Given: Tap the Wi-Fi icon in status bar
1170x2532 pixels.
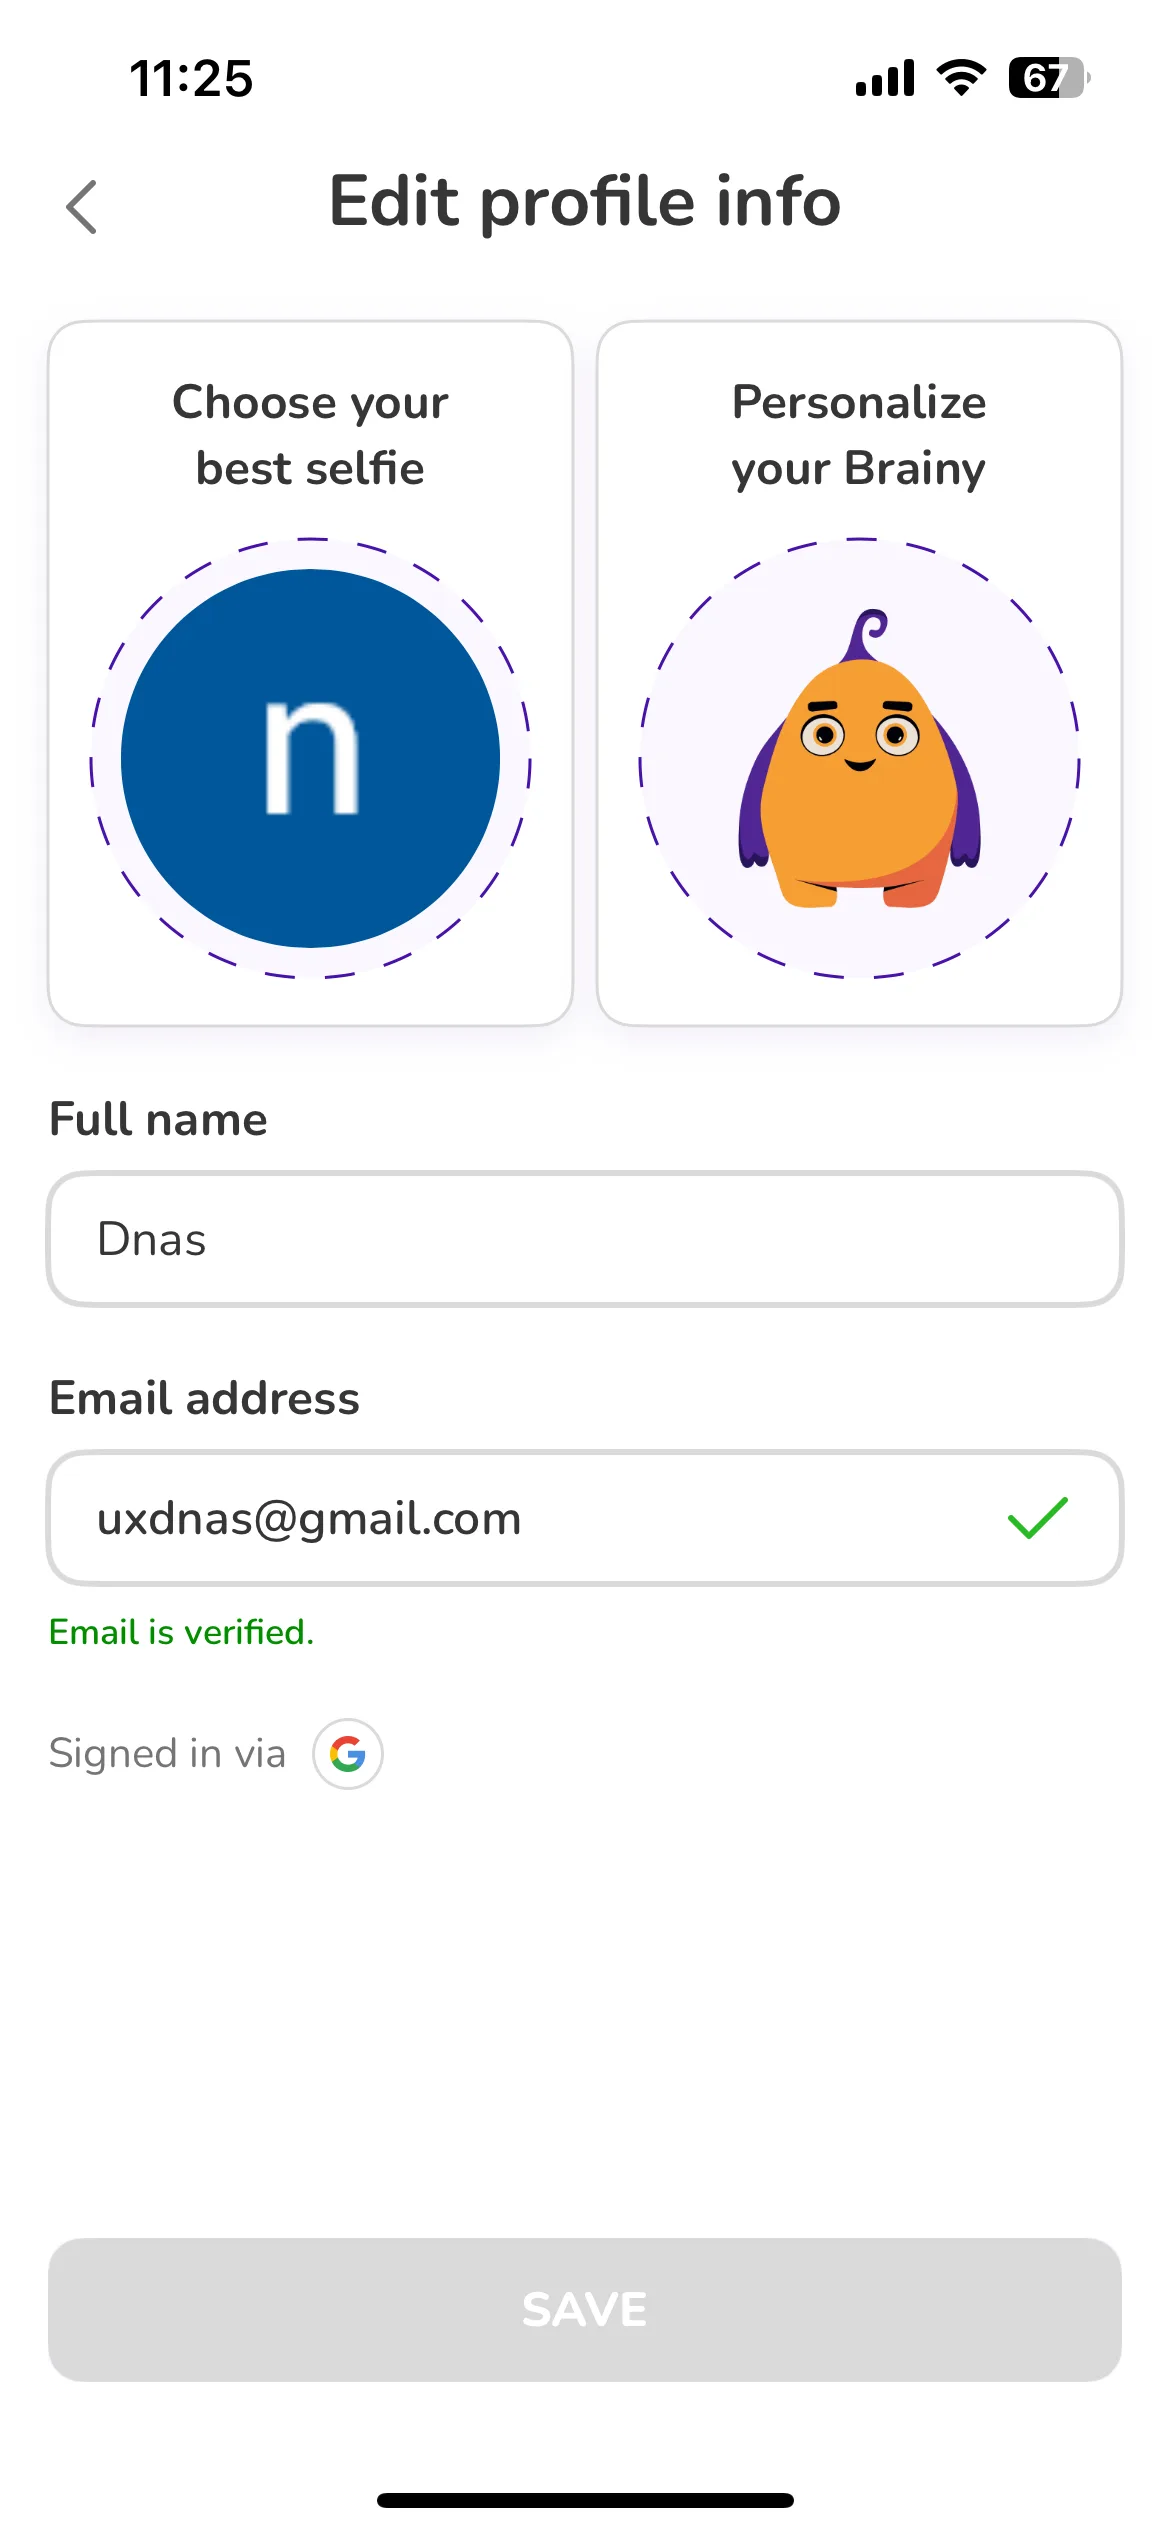Looking at the screenshot, I should (961, 78).
